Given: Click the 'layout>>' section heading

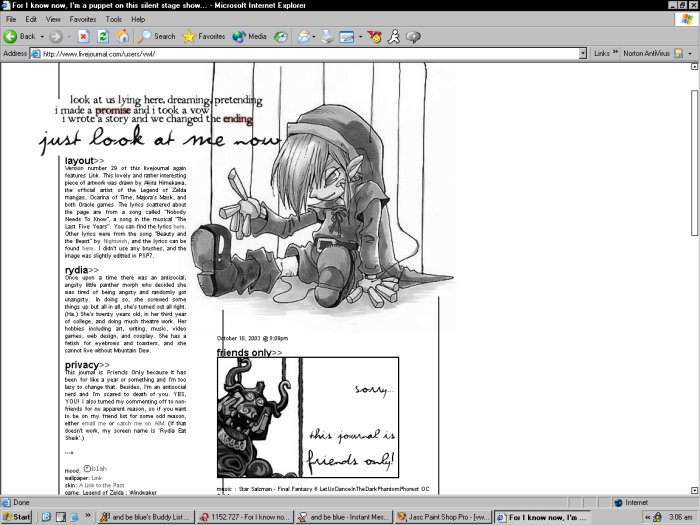Looking at the screenshot, I should pos(84,161).
